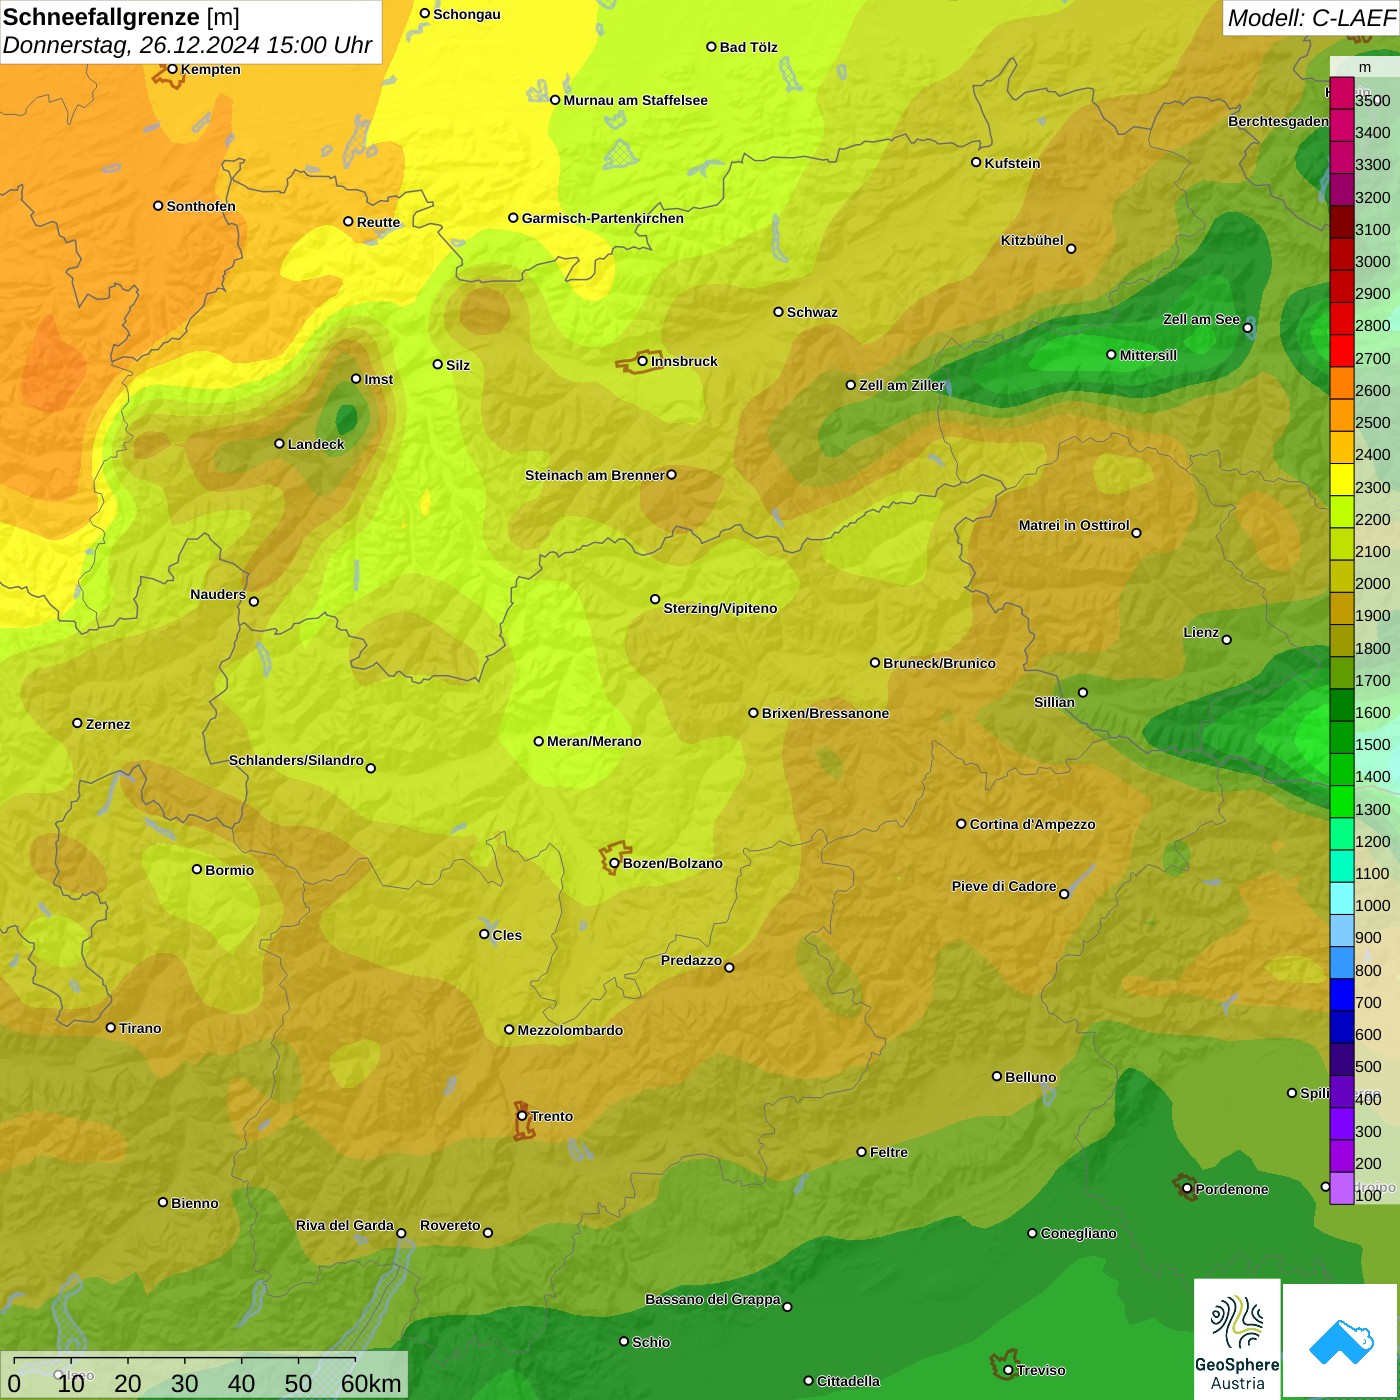Click the Schongau label
The height and width of the screenshot is (1400, 1400).
point(466,14)
